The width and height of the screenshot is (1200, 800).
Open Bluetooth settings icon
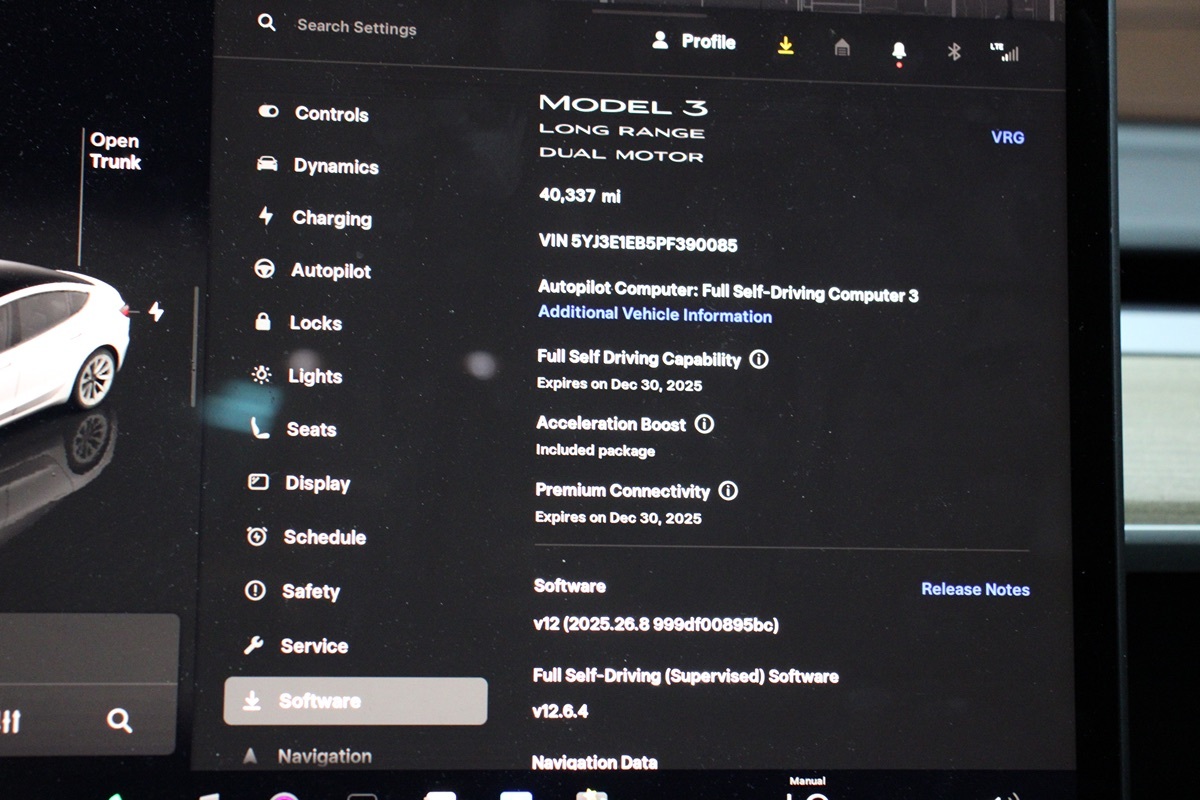(954, 52)
